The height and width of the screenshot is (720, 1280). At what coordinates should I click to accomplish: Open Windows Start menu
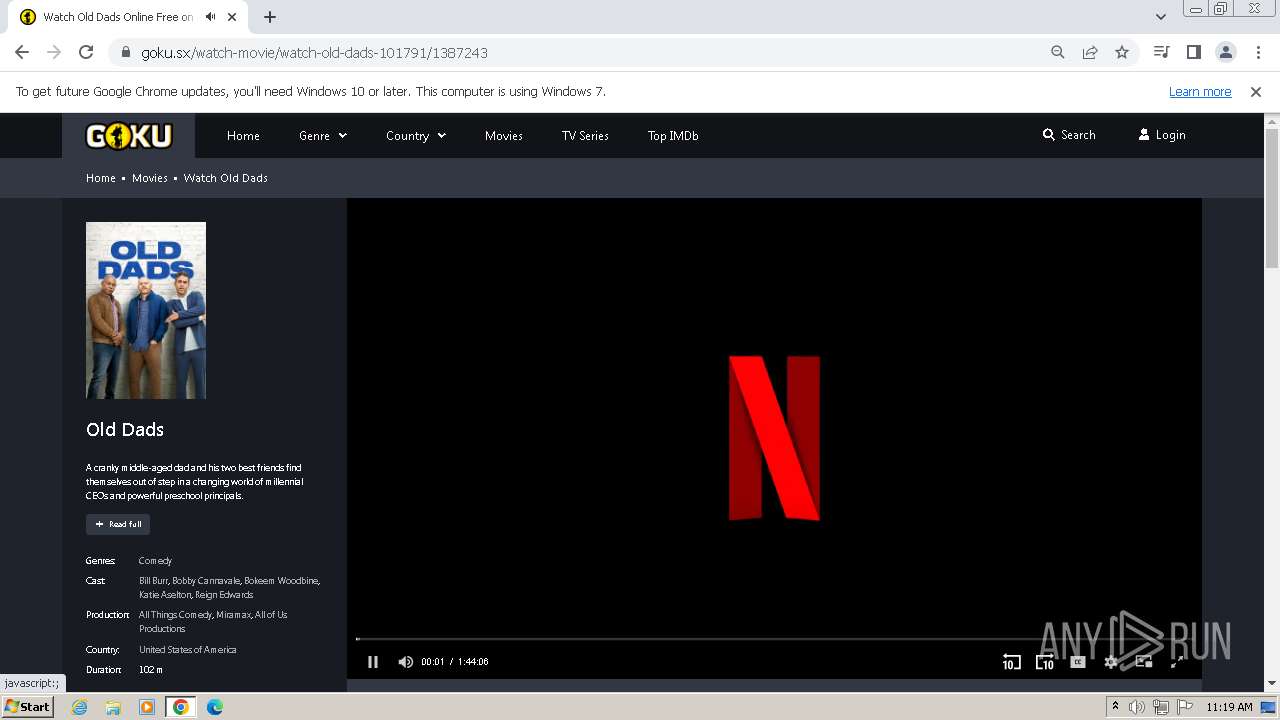(x=28, y=707)
